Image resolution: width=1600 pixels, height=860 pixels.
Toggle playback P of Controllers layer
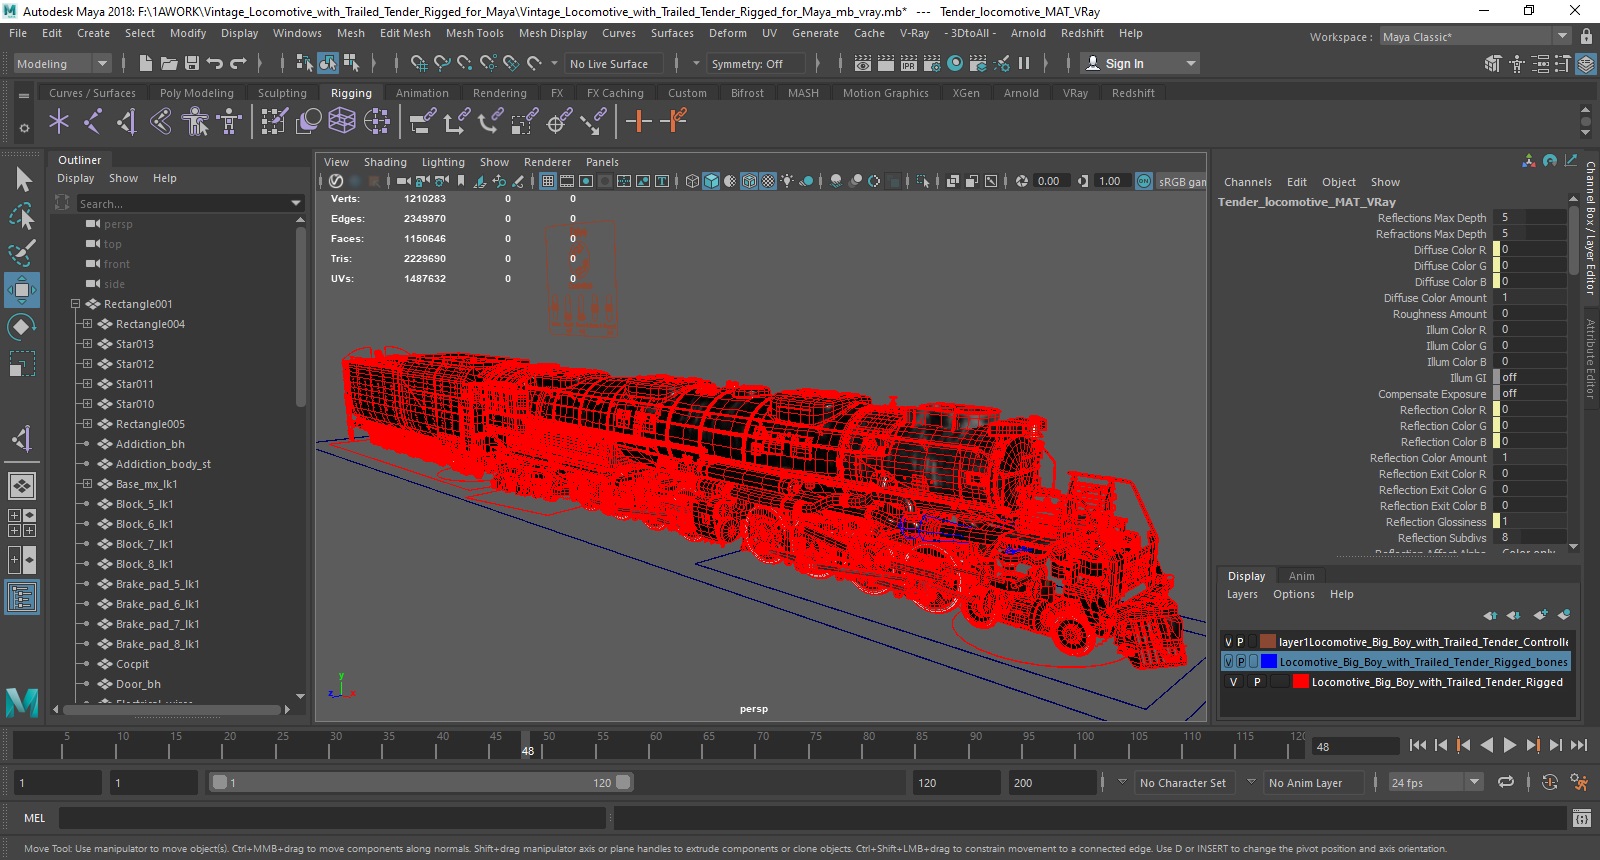[x=1241, y=642]
